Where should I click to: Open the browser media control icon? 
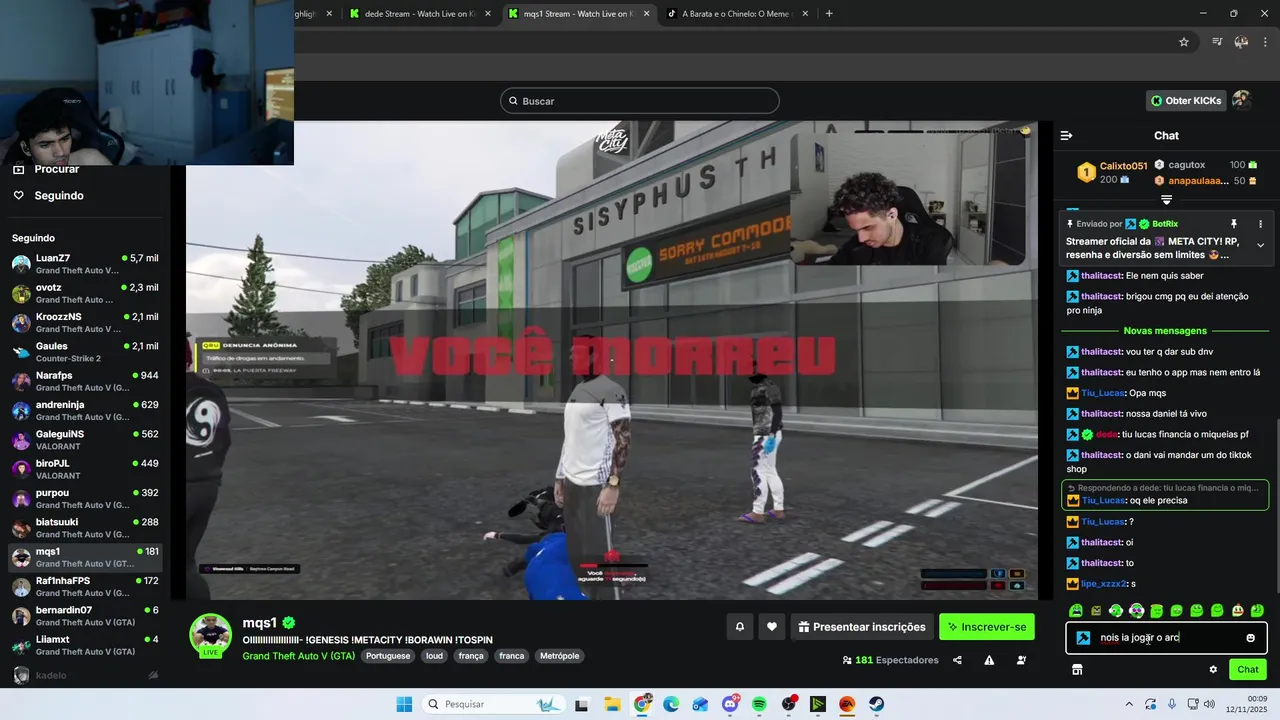click(1217, 42)
